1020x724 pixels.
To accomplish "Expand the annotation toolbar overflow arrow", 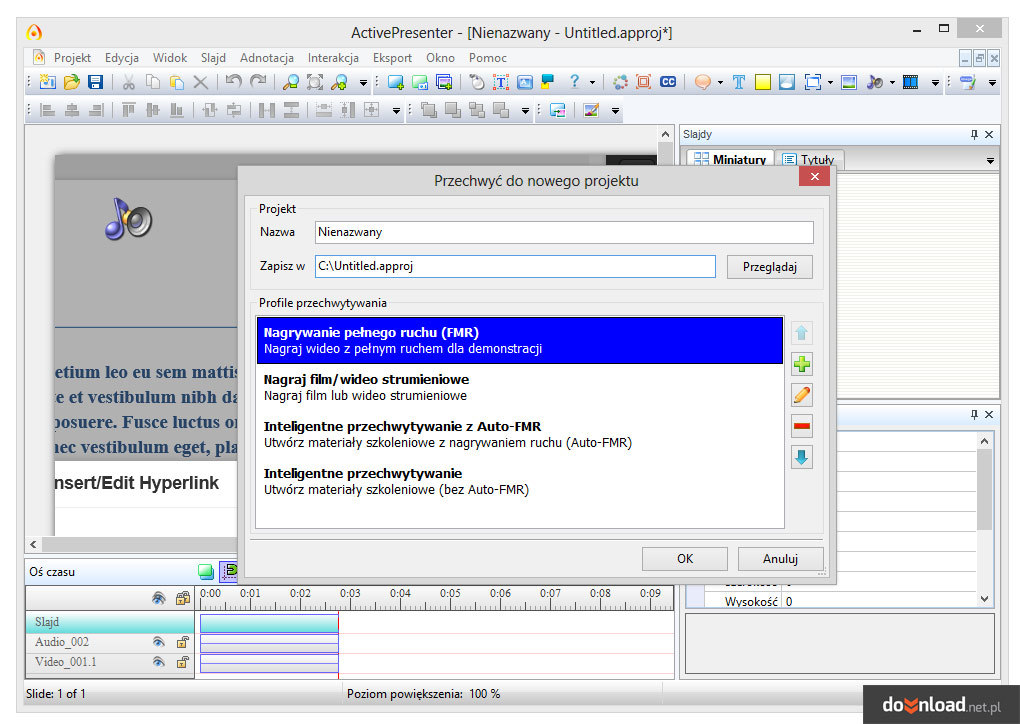I will click(x=935, y=83).
